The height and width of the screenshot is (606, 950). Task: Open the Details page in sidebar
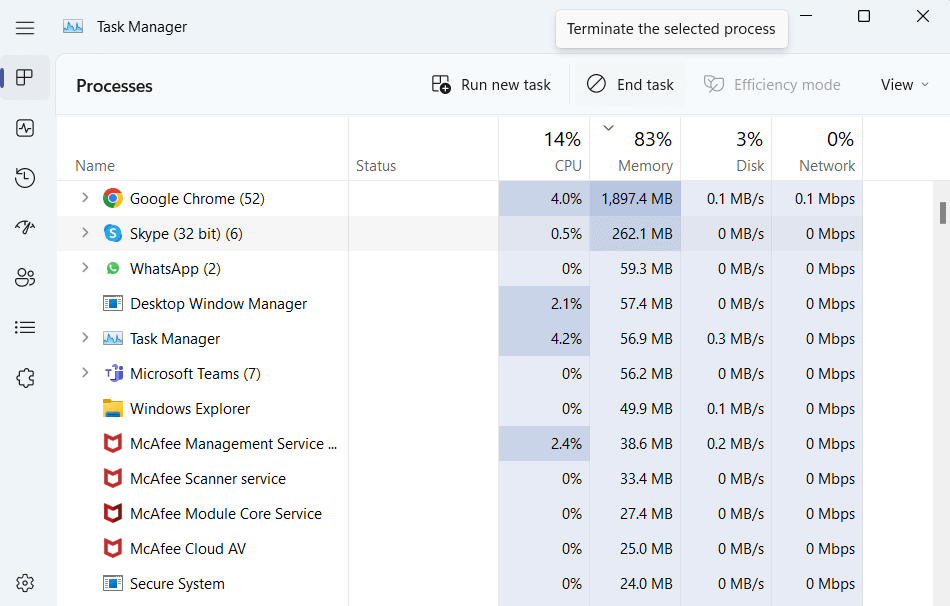click(25, 327)
